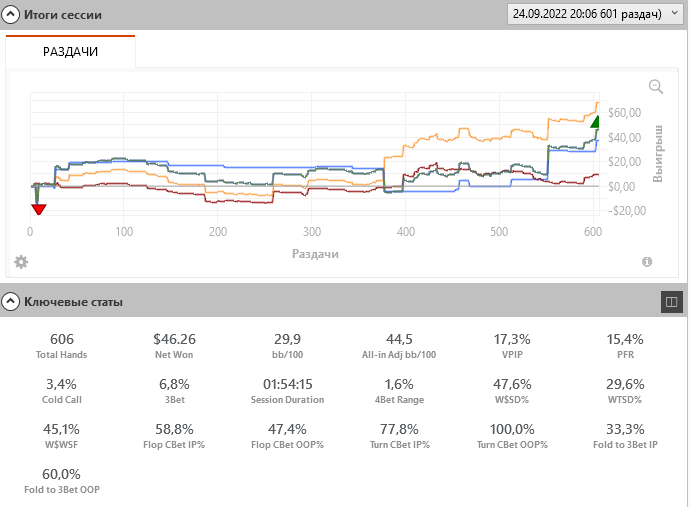Click the chart info icon
This screenshot has height=507, width=690.
tap(647, 262)
